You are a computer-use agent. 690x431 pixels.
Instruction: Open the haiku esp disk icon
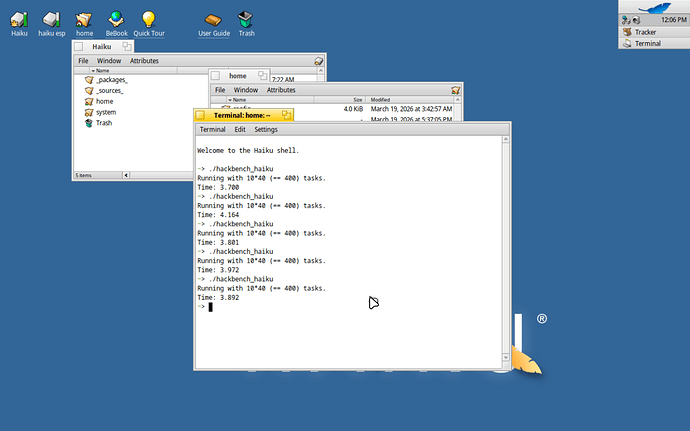point(50,19)
